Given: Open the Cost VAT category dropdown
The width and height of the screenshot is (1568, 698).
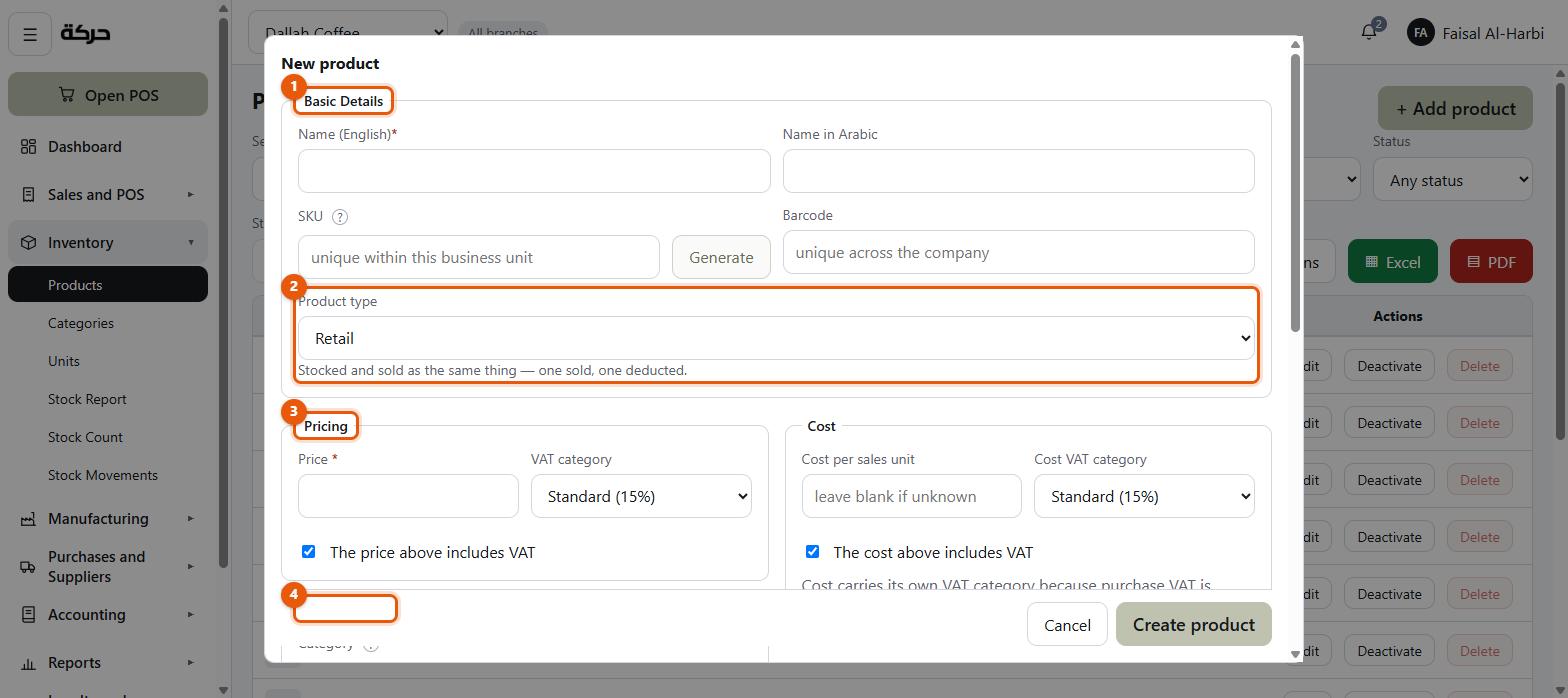Looking at the screenshot, I should (x=1144, y=496).
